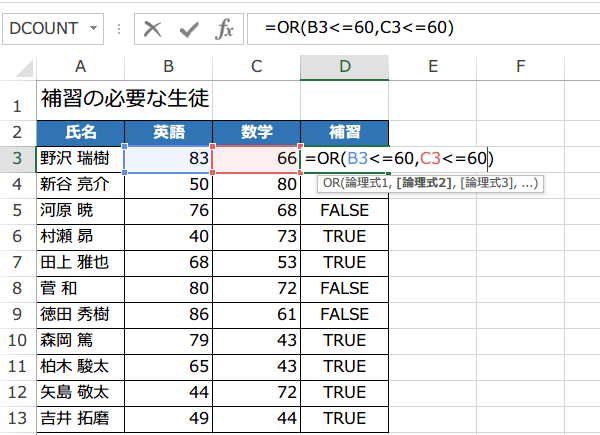Screen dimensions: 600x435
Task: Click the FALSE result for 河原 暁
Action: pyautogui.click(x=344, y=210)
